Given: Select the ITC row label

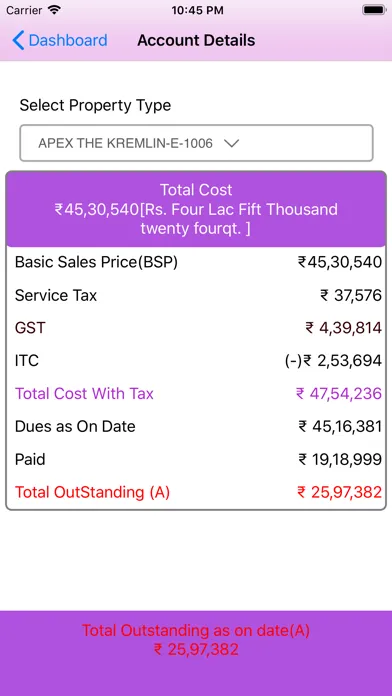Looking at the screenshot, I should coord(27,360).
